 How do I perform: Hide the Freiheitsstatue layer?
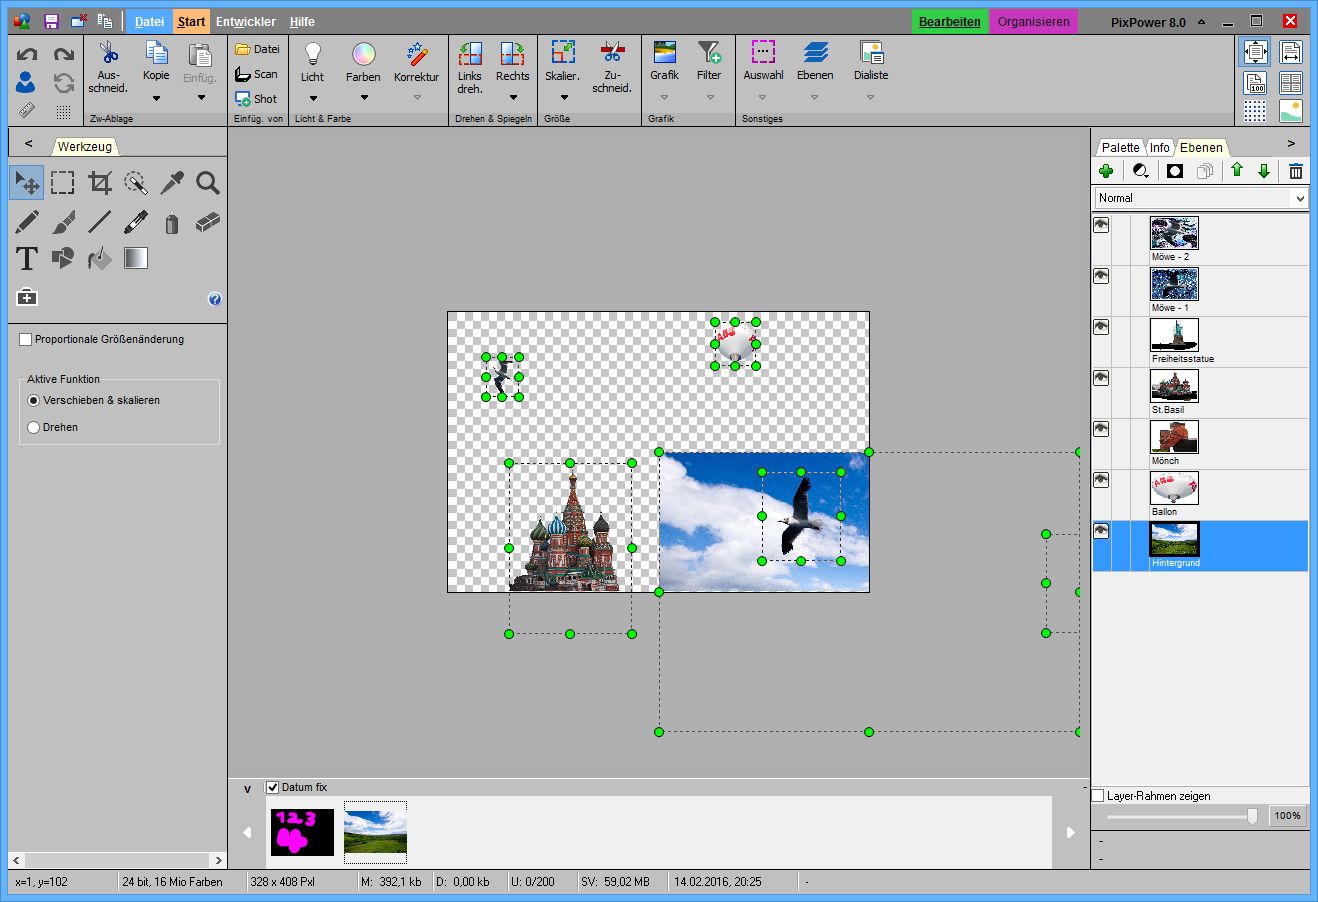coord(1101,327)
